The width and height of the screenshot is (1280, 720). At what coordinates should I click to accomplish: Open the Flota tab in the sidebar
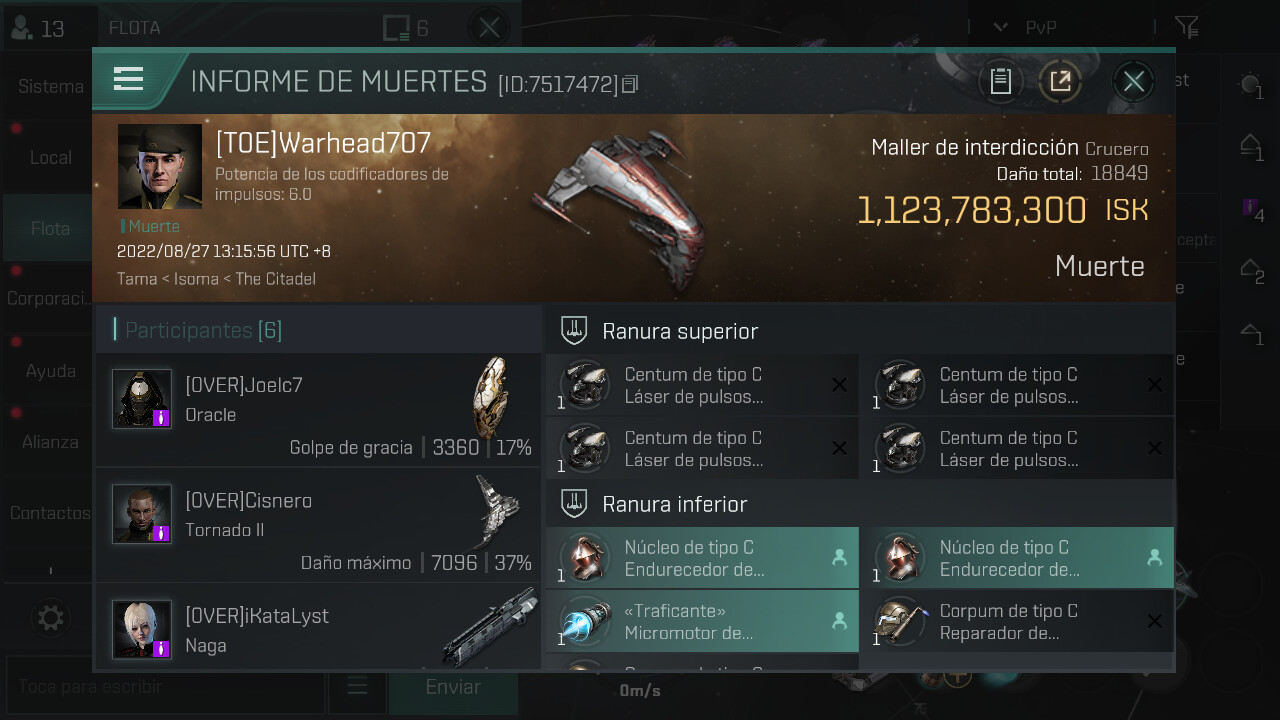pos(50,229)
